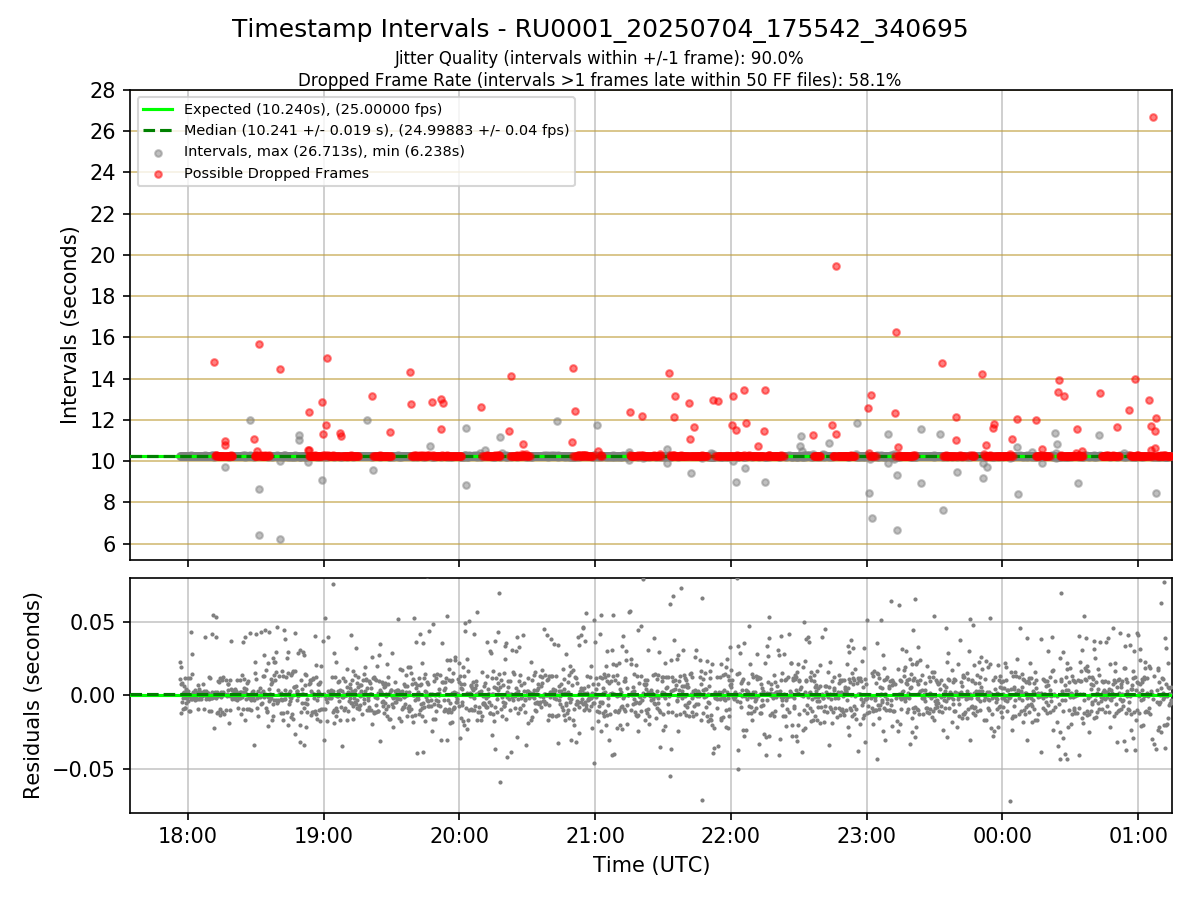Click the Time (UTC) x-axis label
This screenshot has width=1200, height=900.
[x=651, y=865]
